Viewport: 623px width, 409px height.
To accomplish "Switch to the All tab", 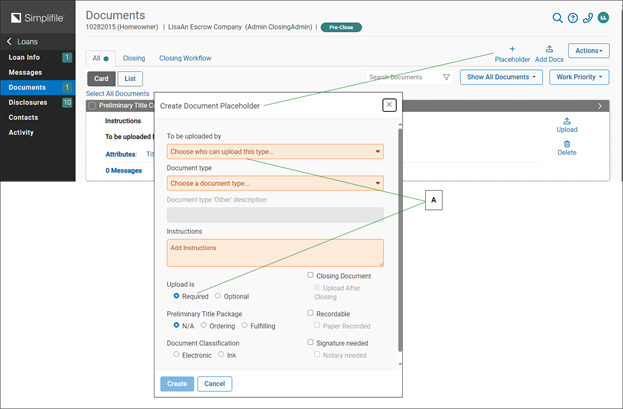I will click(101, 58).
